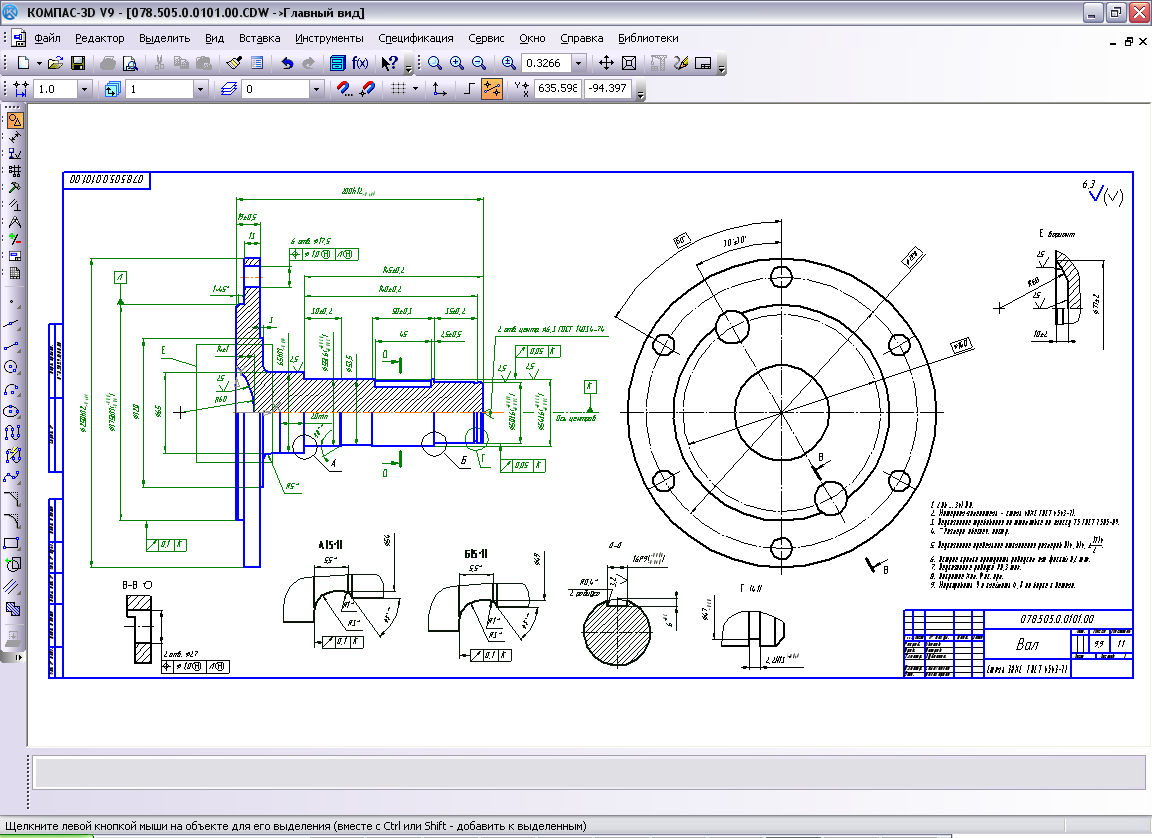Select the Geometry panel icon
This screenshot has height=838, width=1152.
pyautogui.click(x=15, y=120)
